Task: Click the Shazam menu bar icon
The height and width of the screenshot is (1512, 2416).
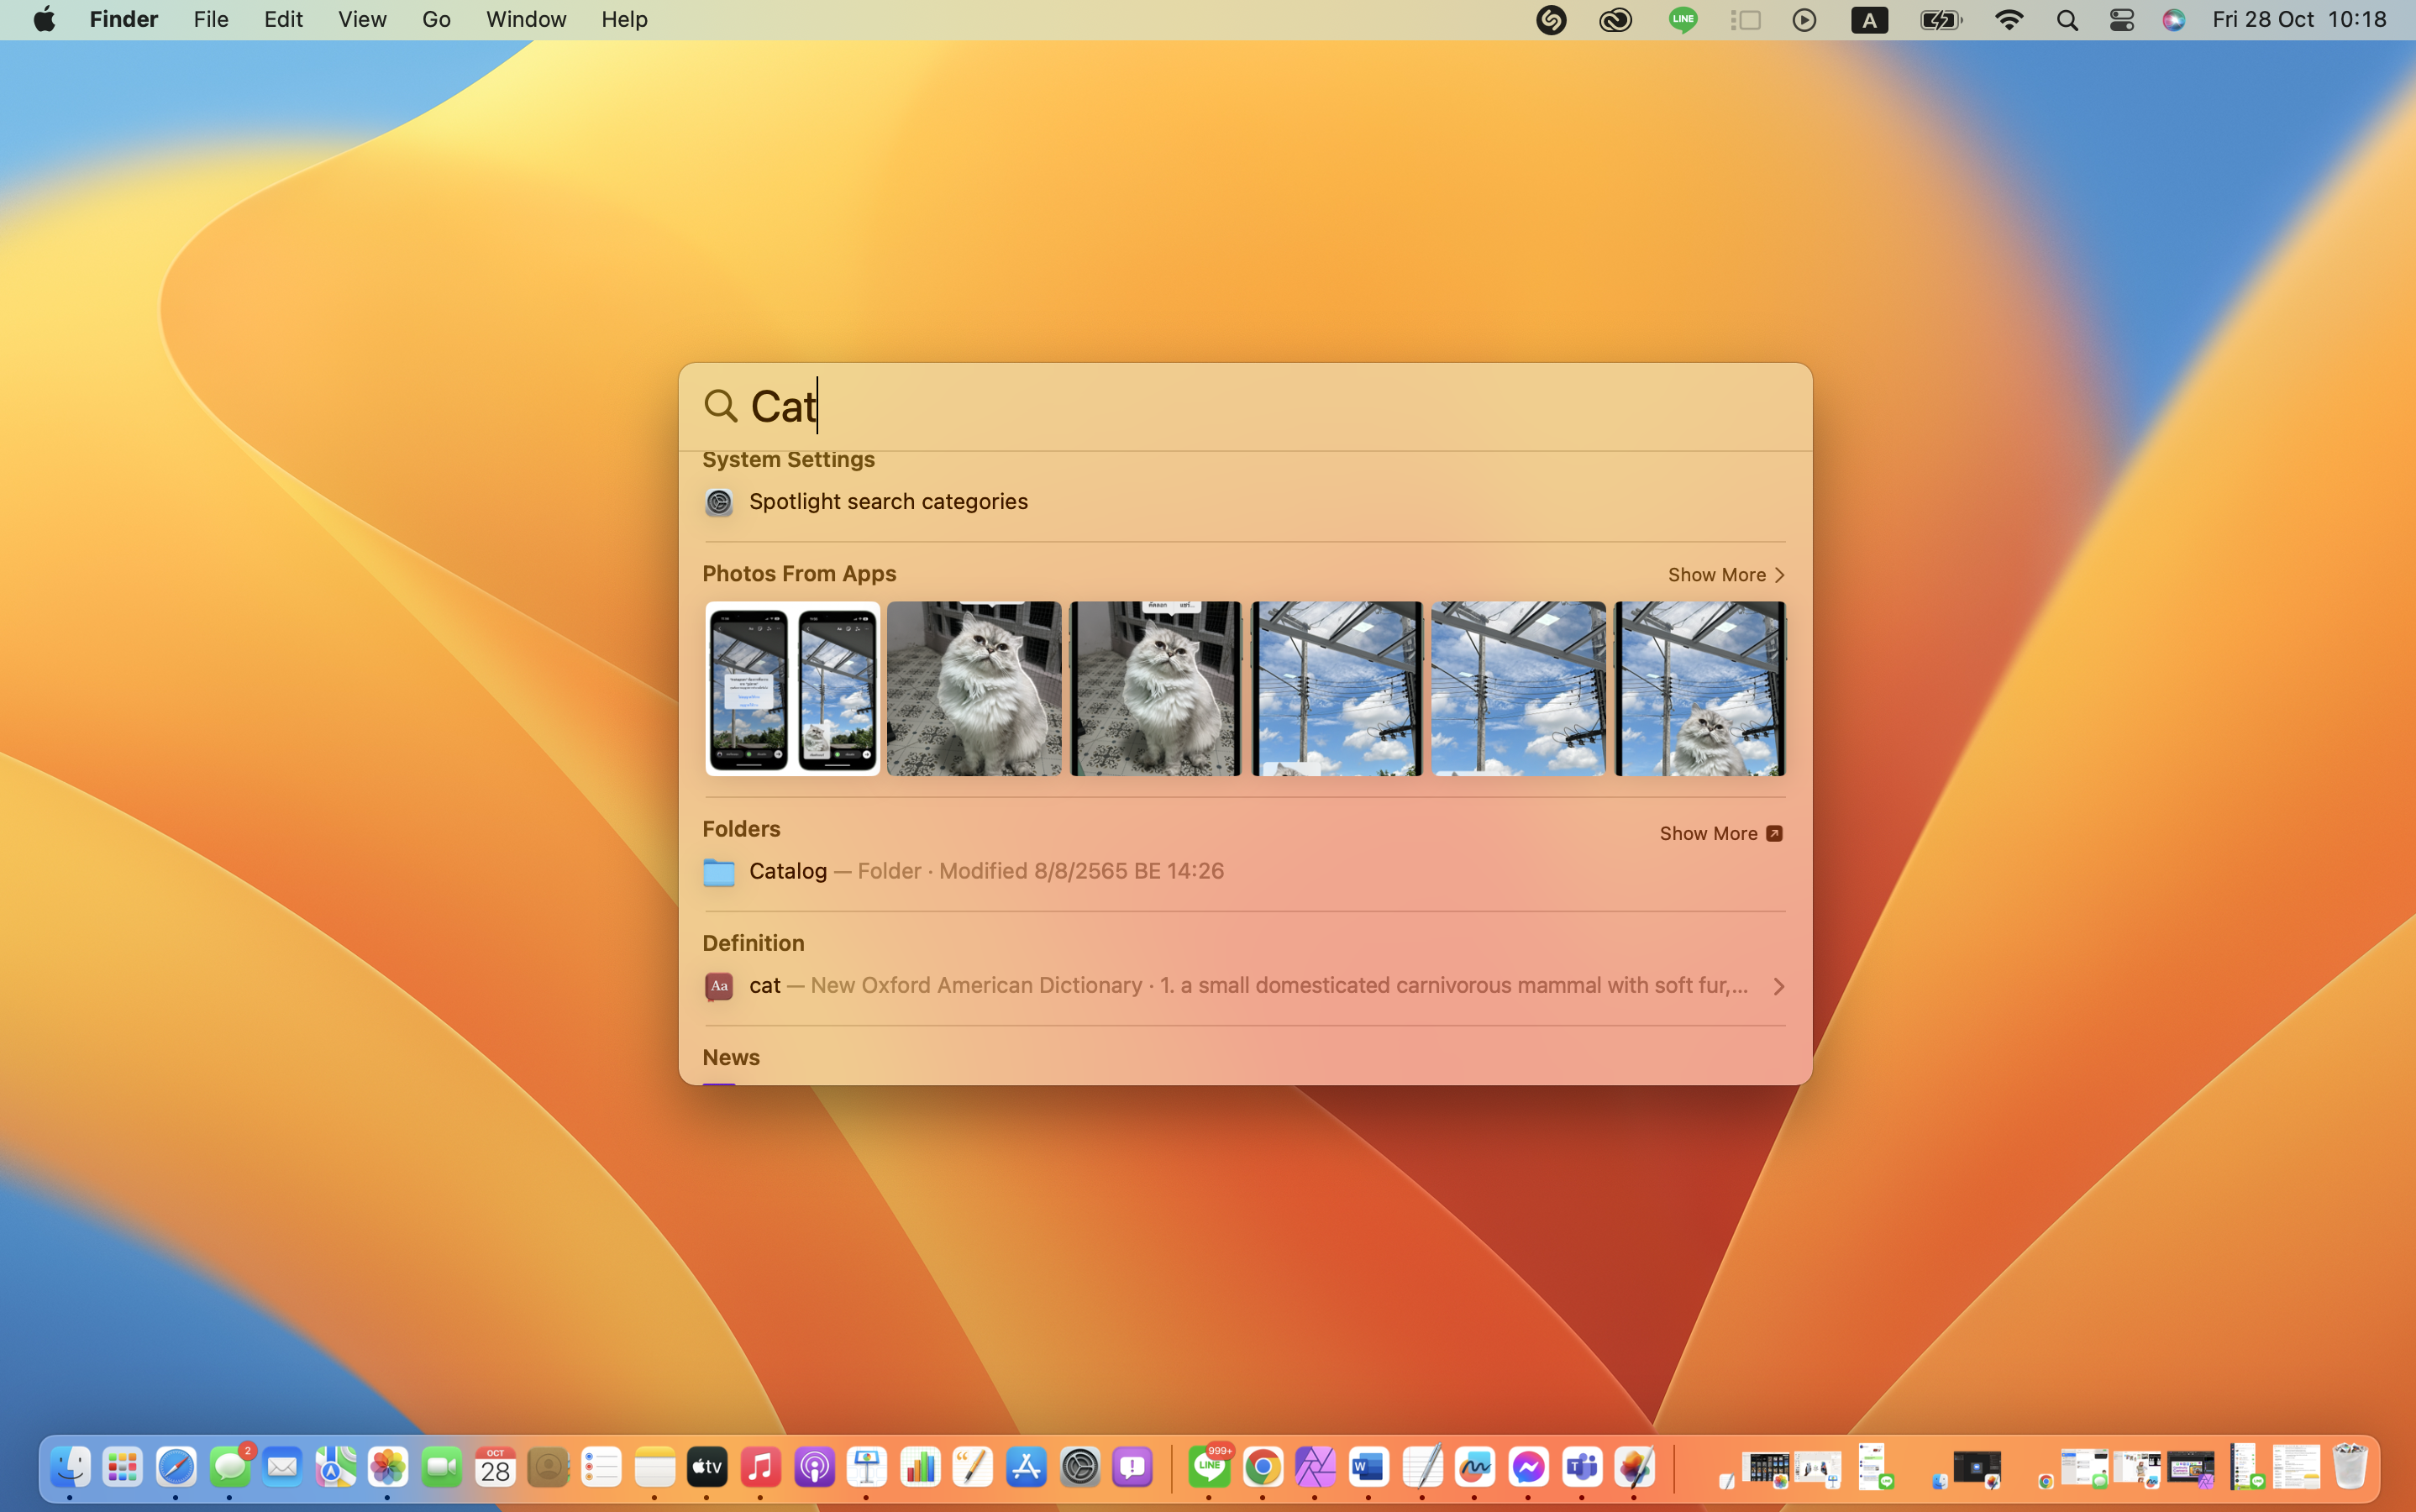Action: 1551,20
